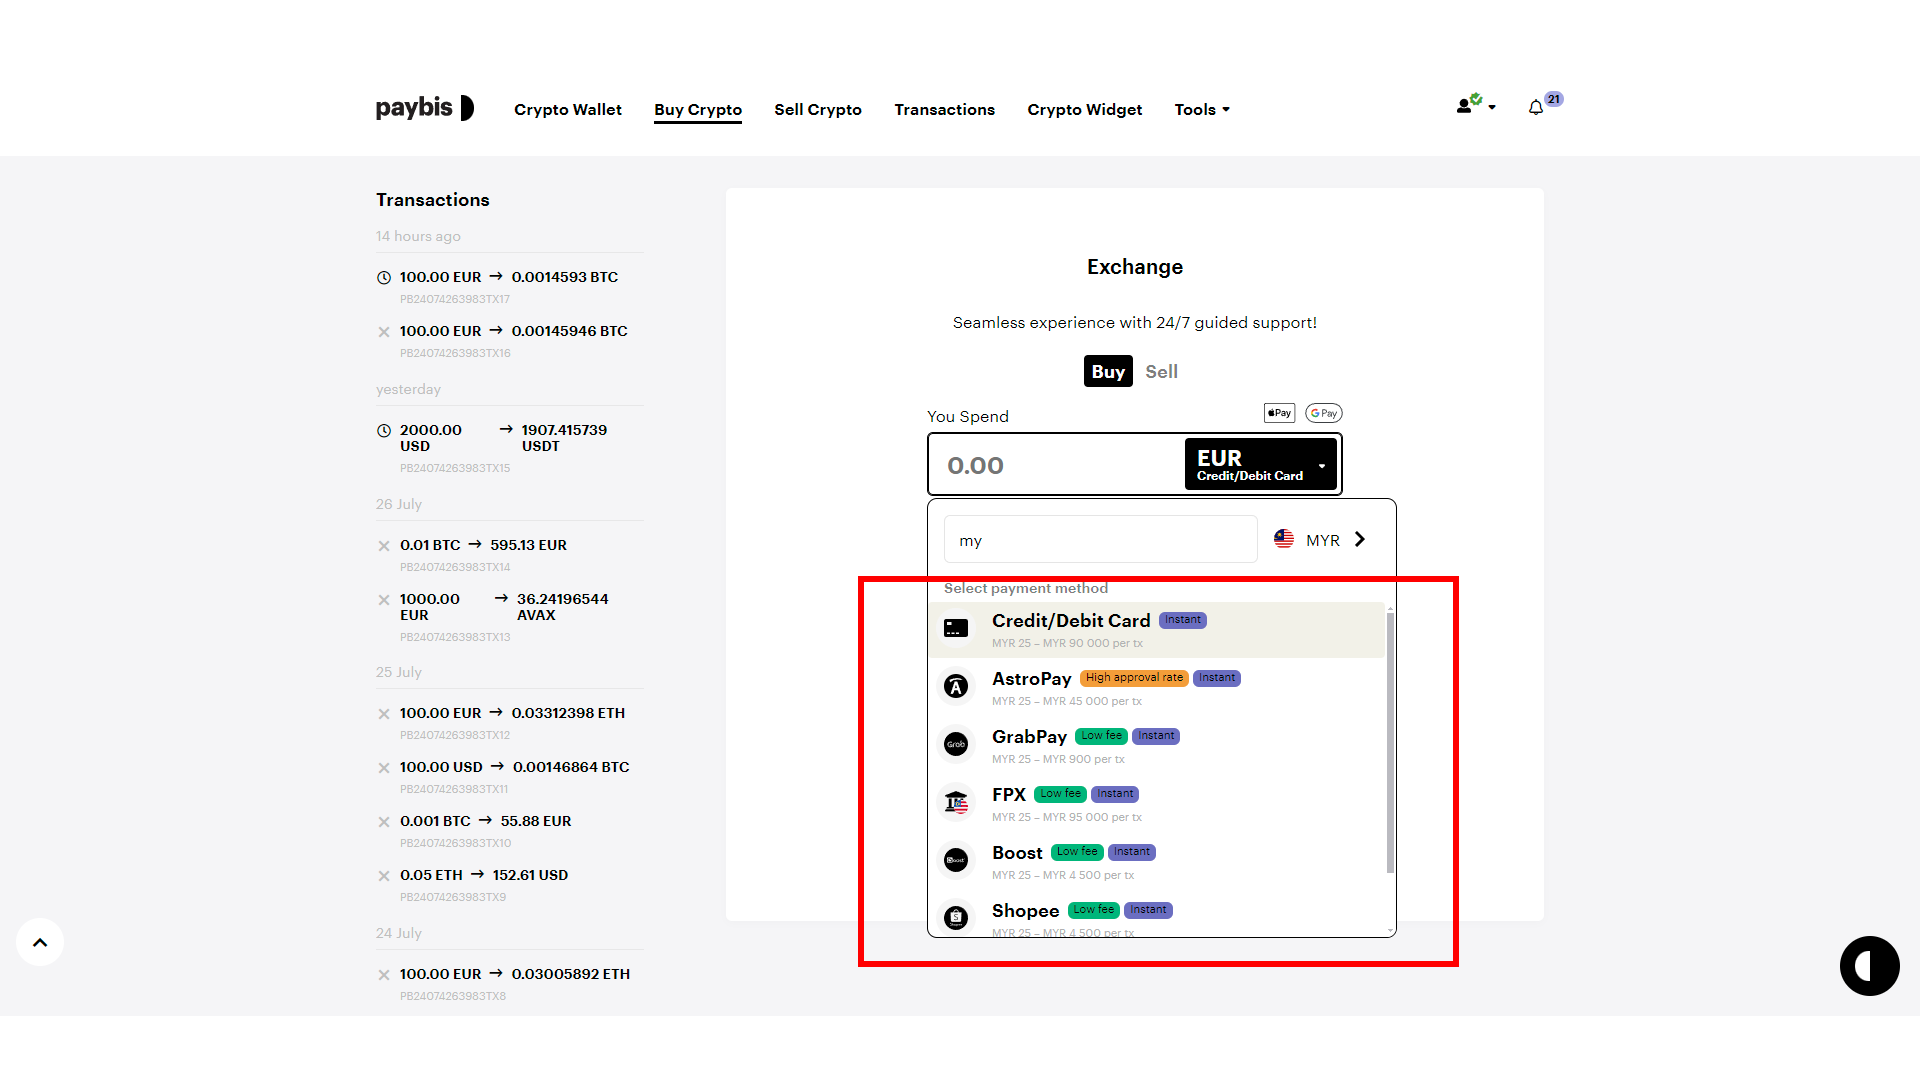Select AstroPay payment method
This screenshot has height=1080, width=1920.
(1156, 688)
